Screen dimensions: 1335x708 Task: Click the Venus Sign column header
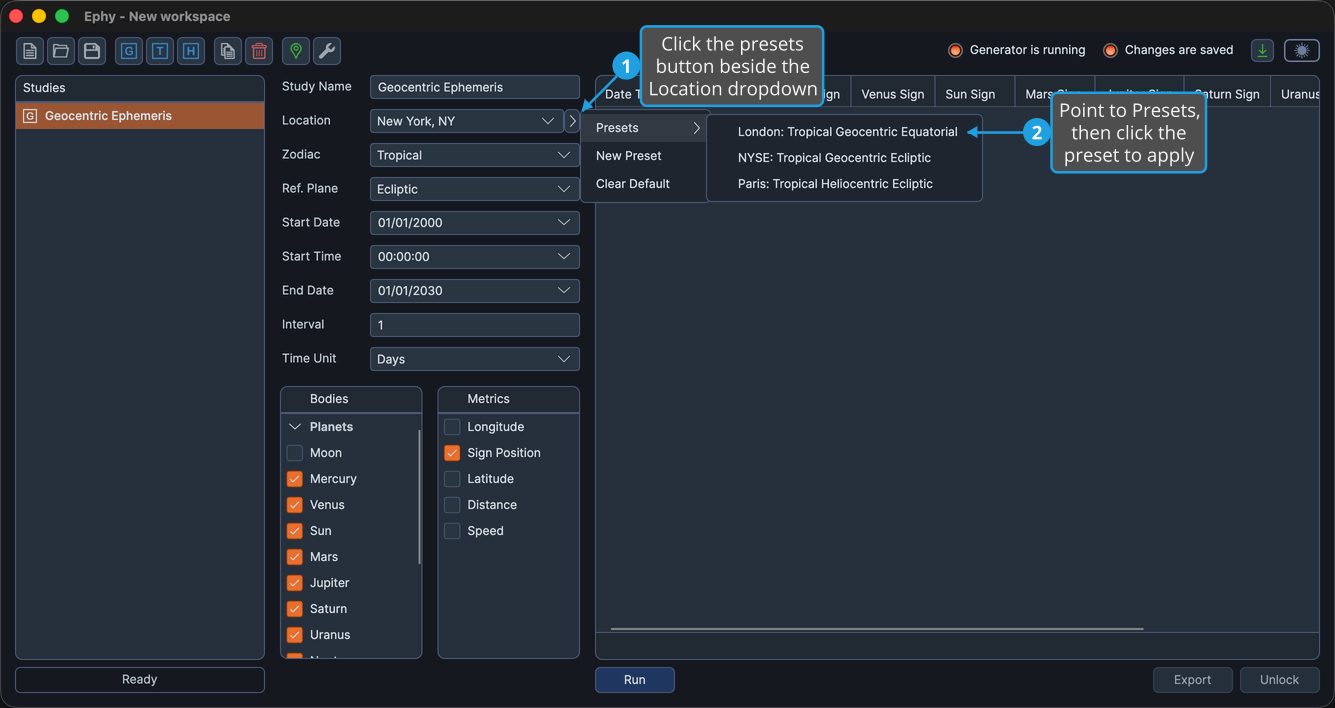893,94
